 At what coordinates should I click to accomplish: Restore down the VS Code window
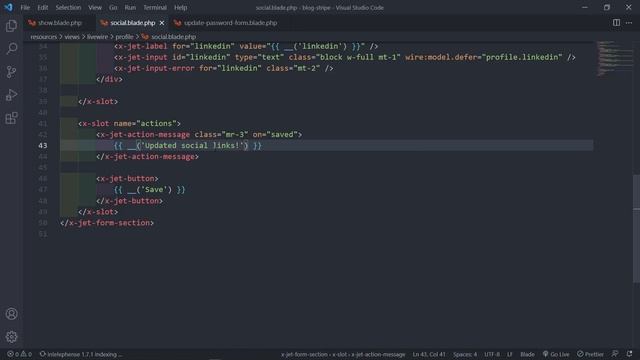(607, 7)
